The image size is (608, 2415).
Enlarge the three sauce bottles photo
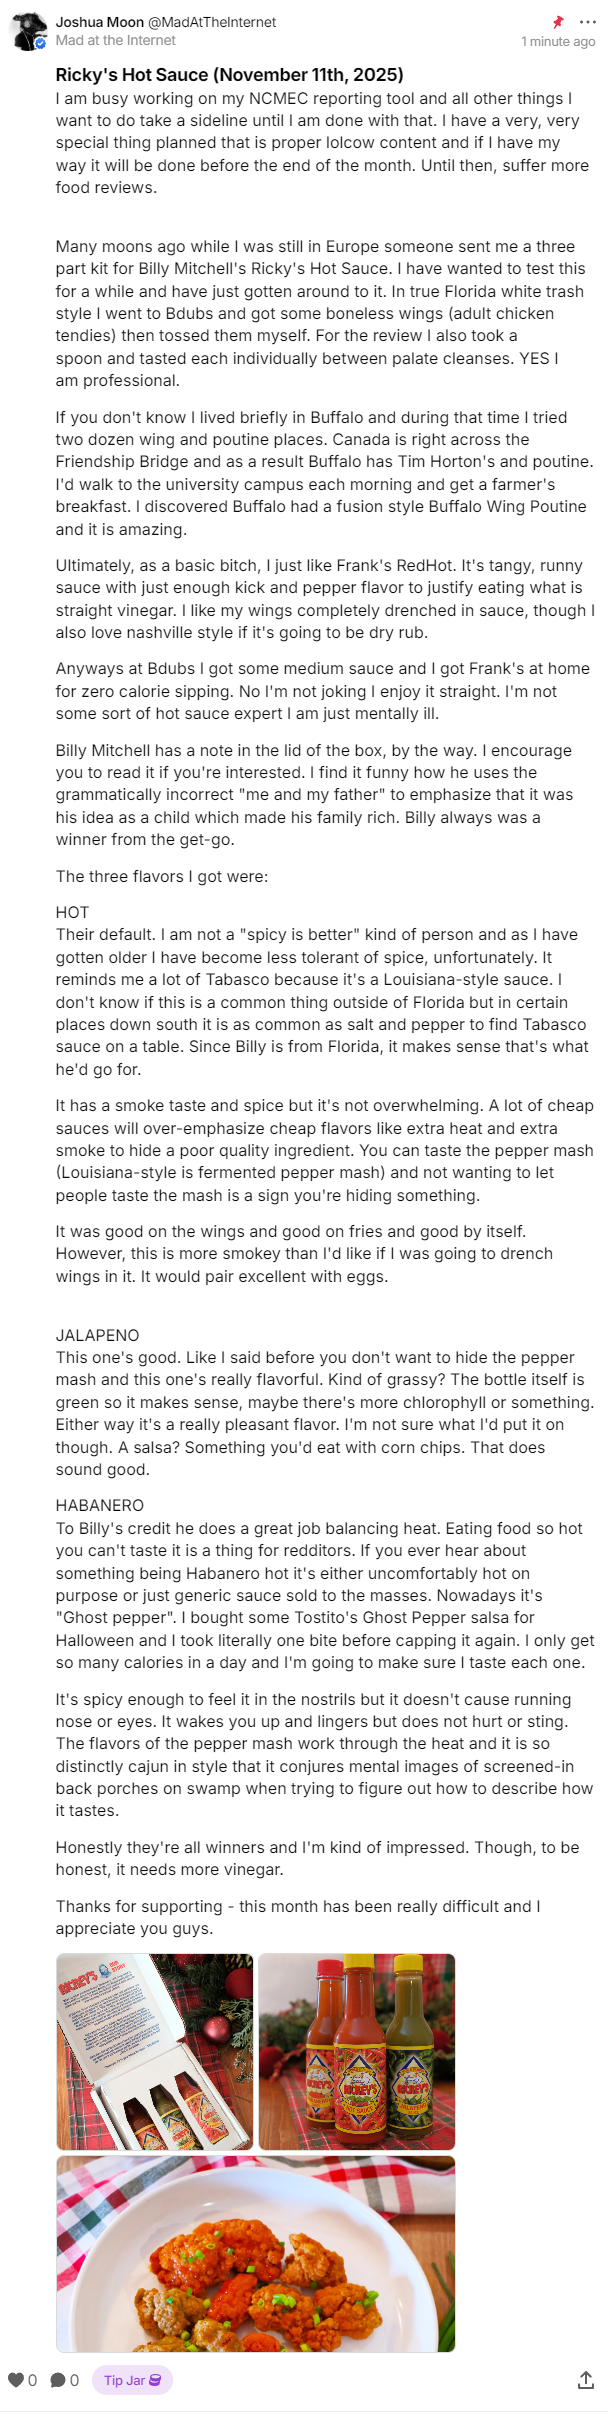point(357,2051)
